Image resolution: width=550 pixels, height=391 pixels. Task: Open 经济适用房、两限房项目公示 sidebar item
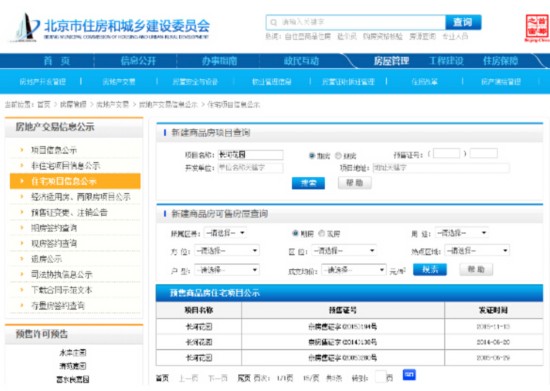coord(81,197)
